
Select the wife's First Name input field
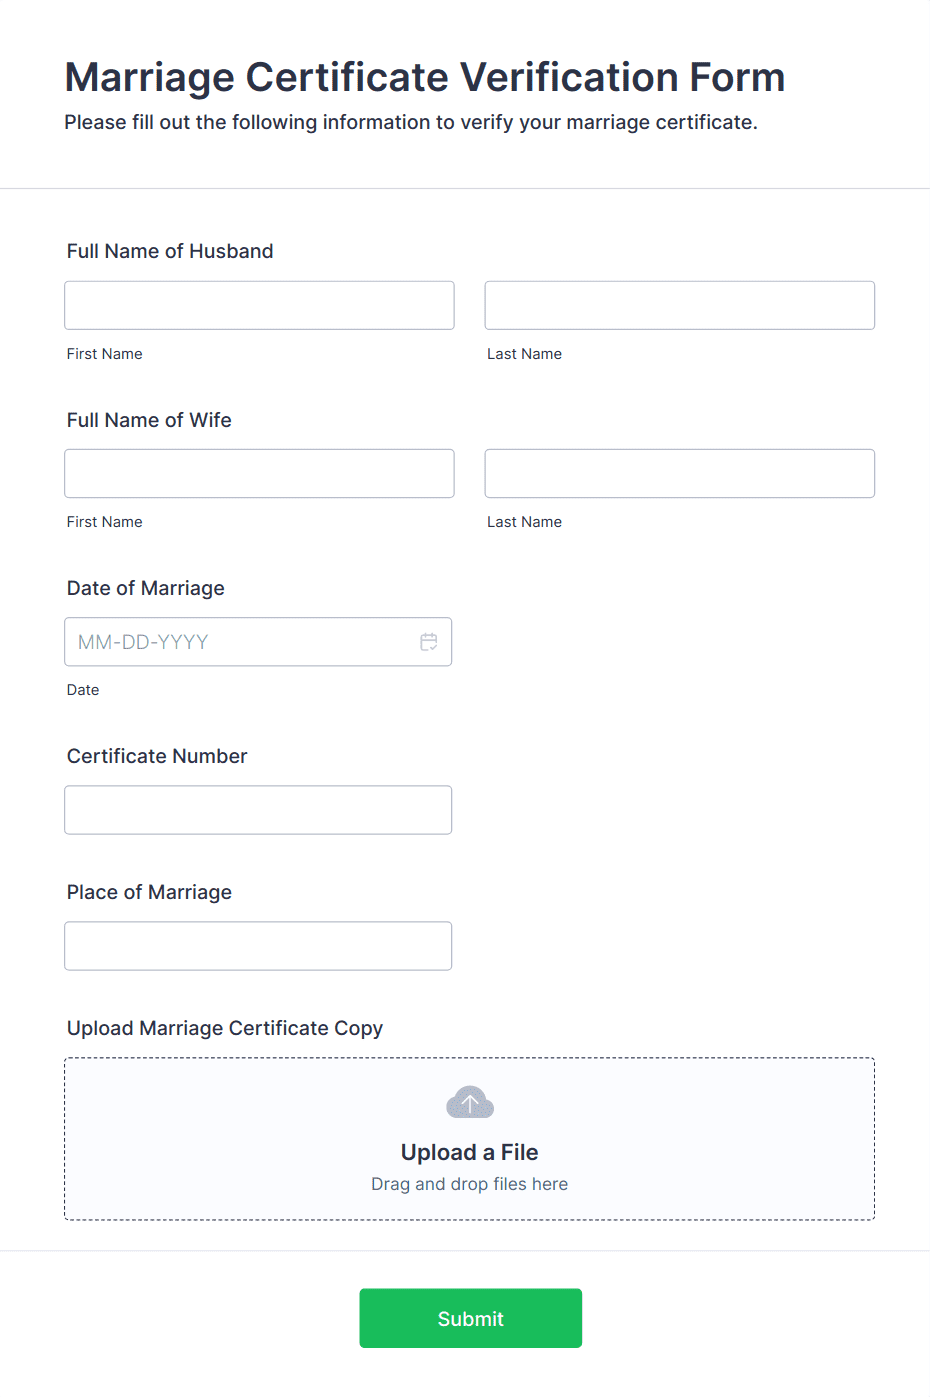[258, 473]
